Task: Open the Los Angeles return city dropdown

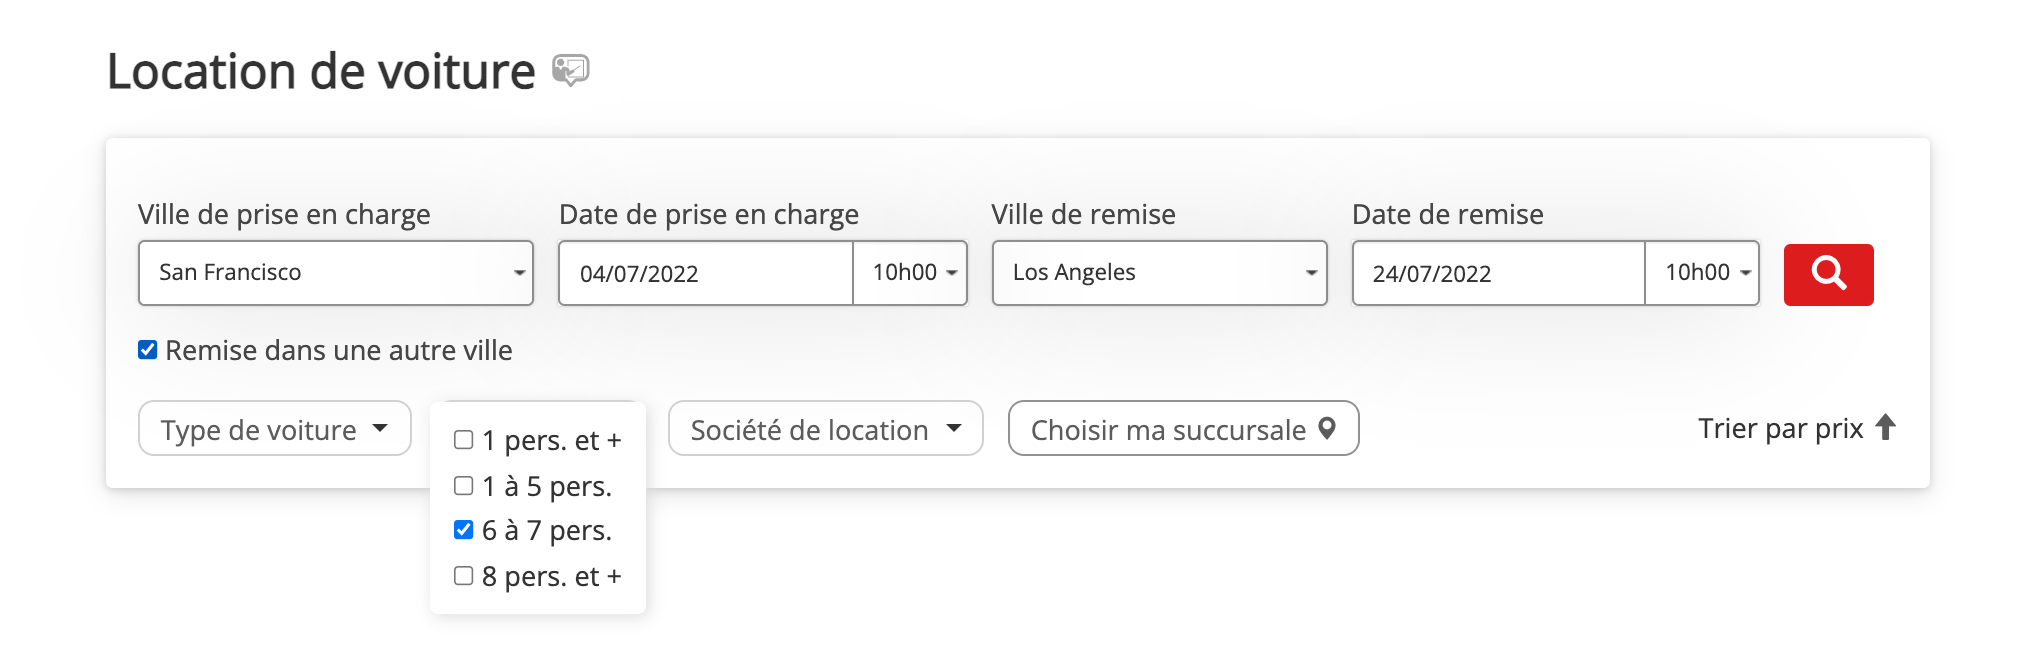Action: [1159, 273]
